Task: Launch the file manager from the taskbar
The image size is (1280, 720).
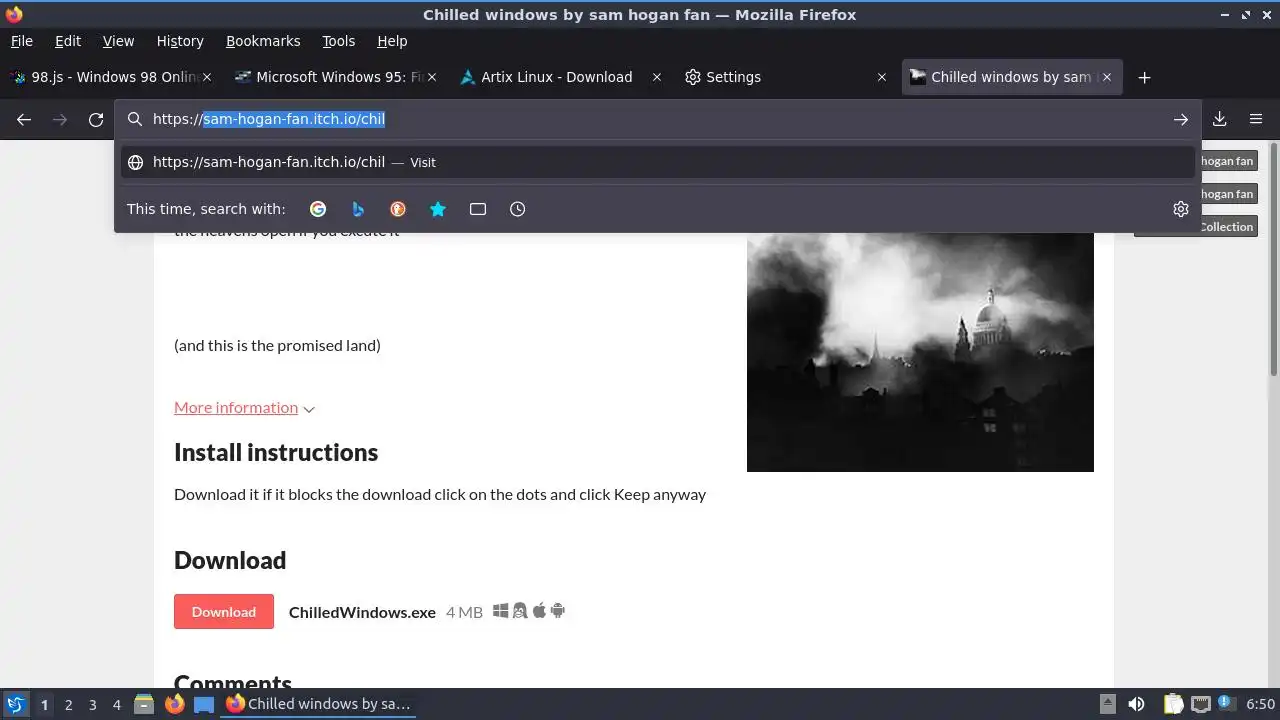Action: click(x=144, y=704)
